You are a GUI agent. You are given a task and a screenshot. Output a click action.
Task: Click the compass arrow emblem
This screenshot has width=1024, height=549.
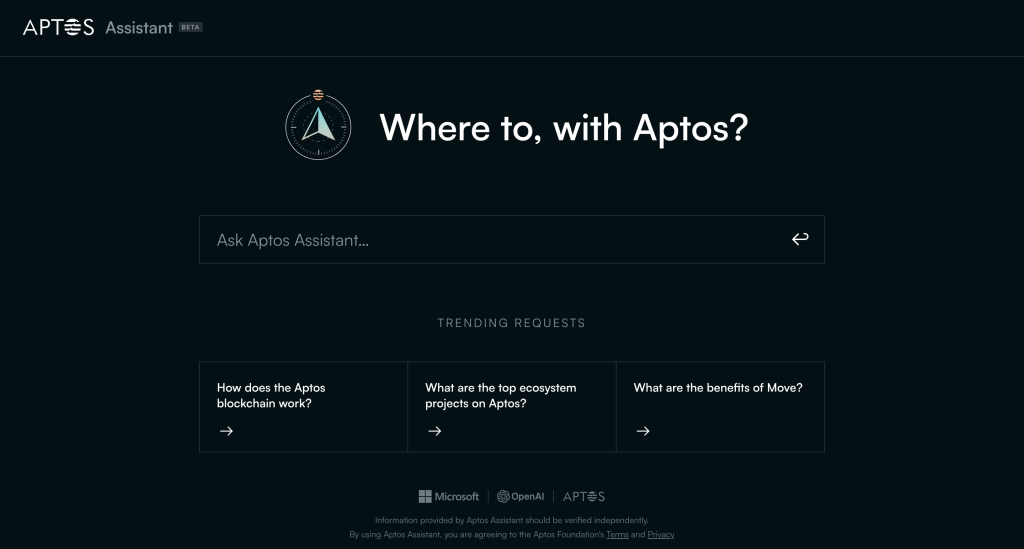click(318, 127)
